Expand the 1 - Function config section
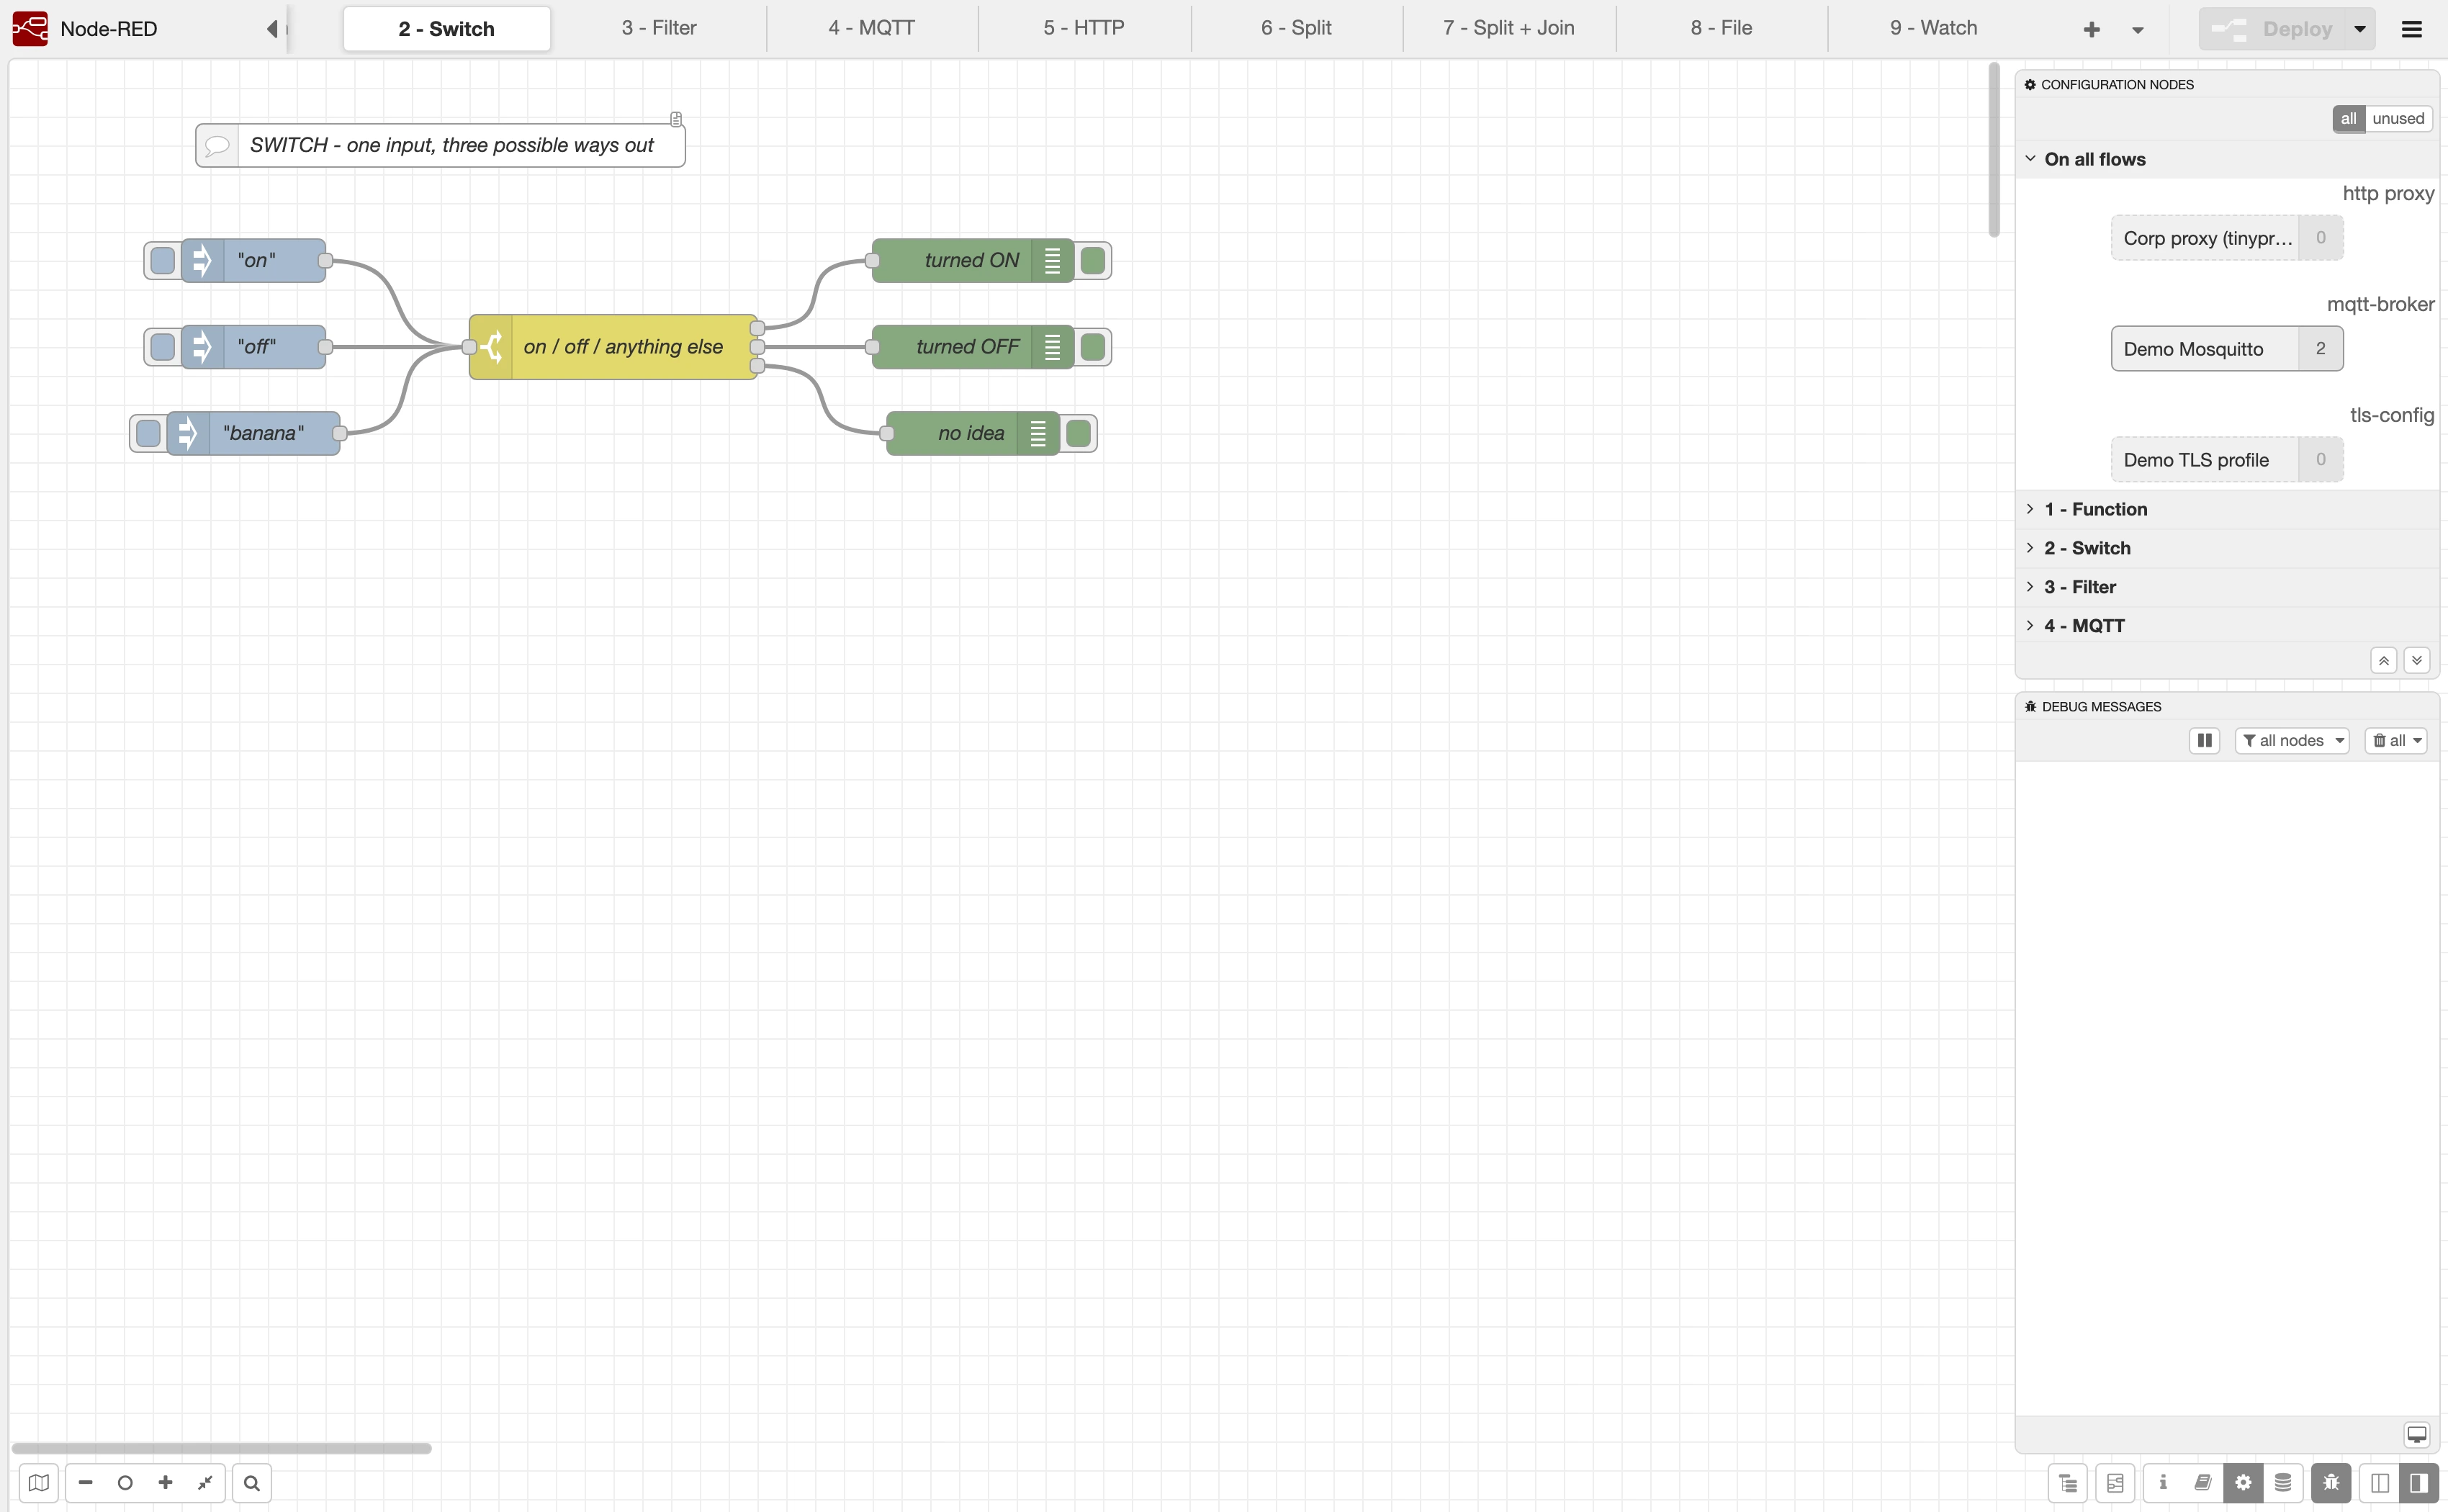2448x1512 pixels. [2227, 509]
